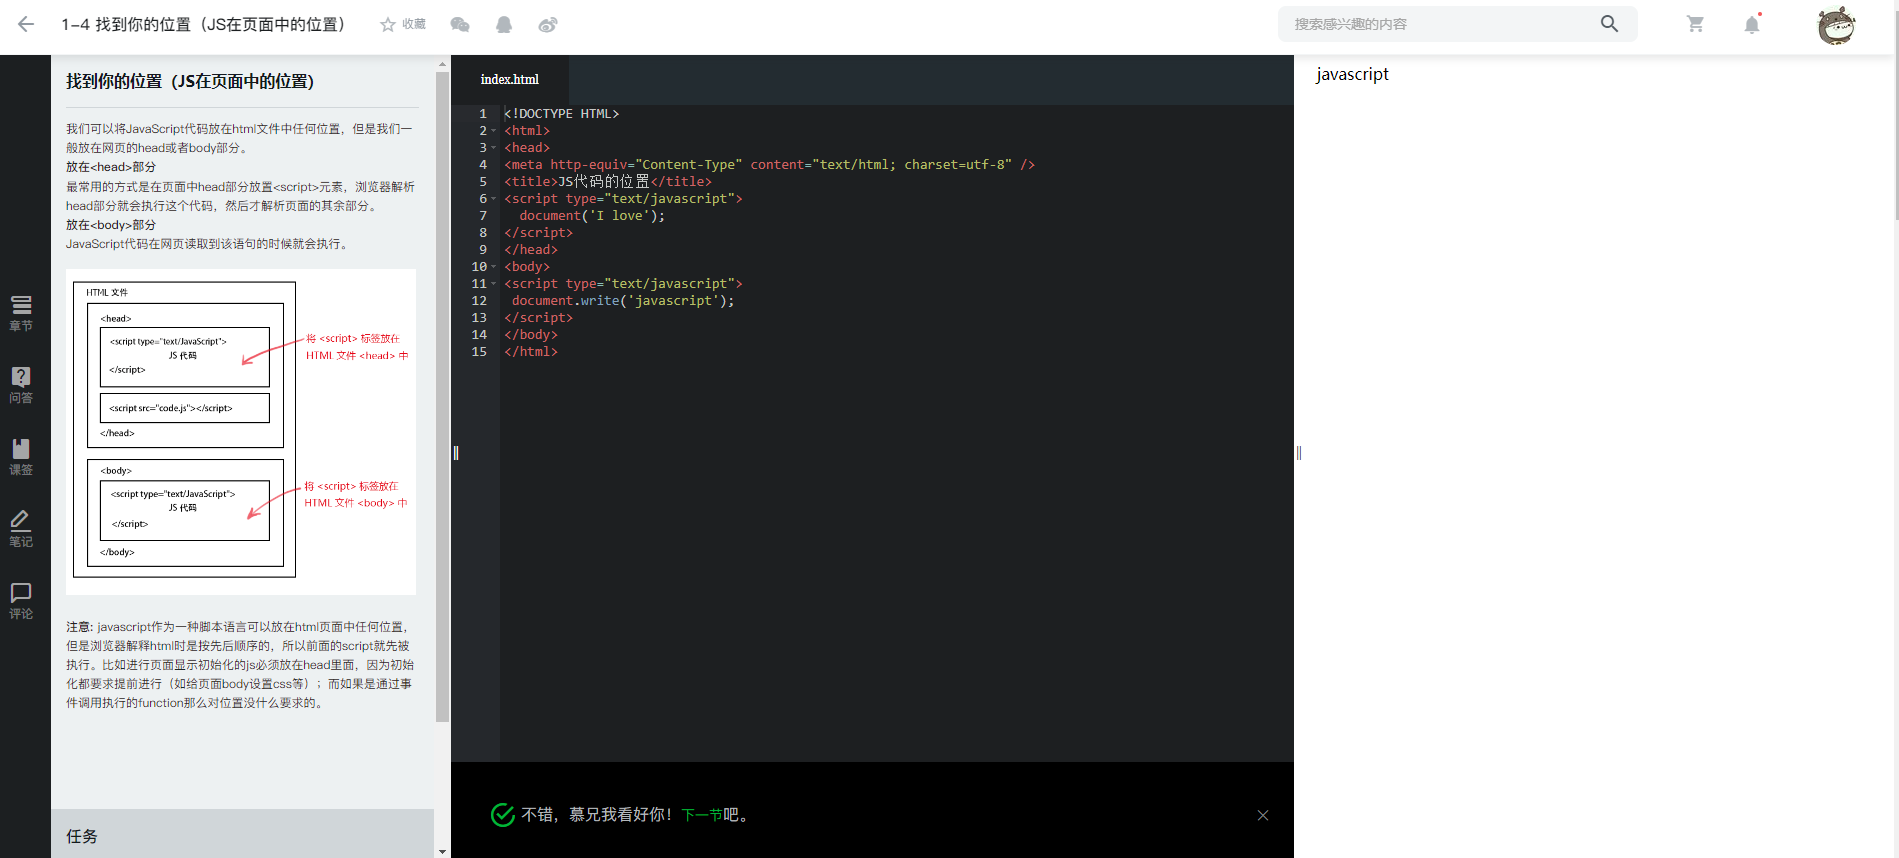Click the 放在<head>部分 subheading
Image resolution: width=1899 pixels, height=858 pixels.
tap(111, 167)
